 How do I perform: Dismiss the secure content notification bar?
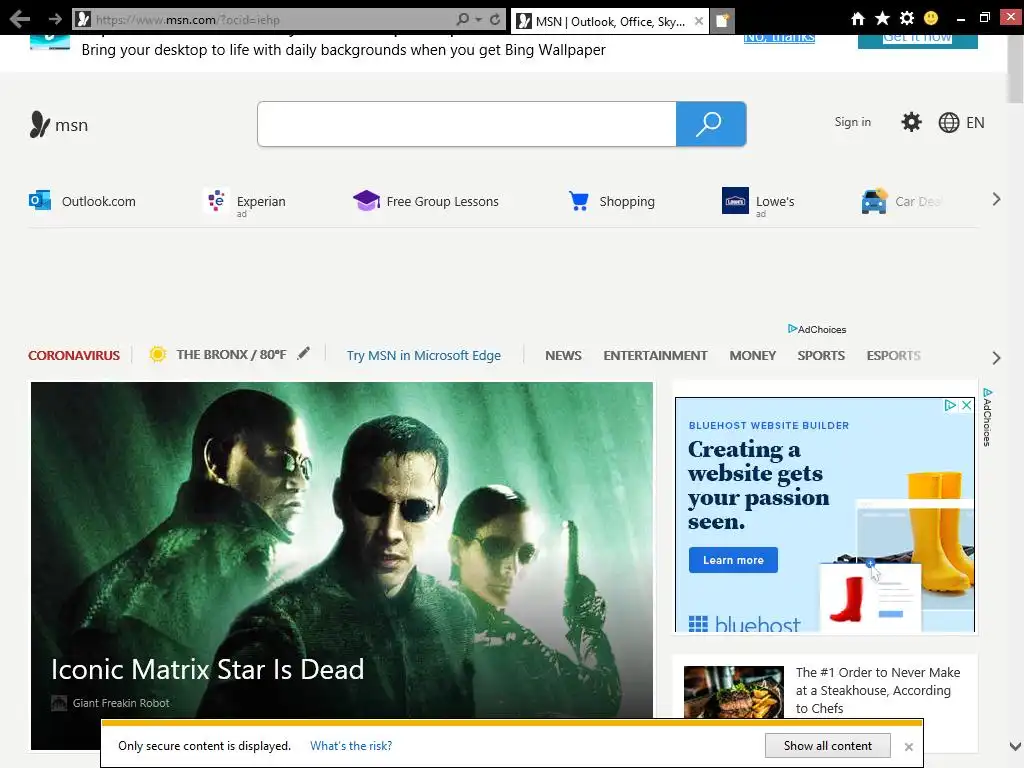coord(908,746)
